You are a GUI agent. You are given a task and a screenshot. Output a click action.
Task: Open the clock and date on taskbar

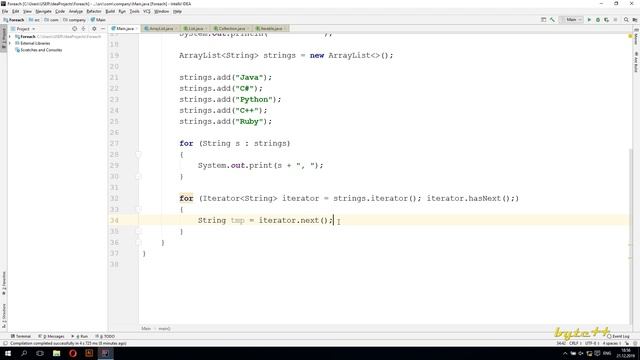pos(625,353)
